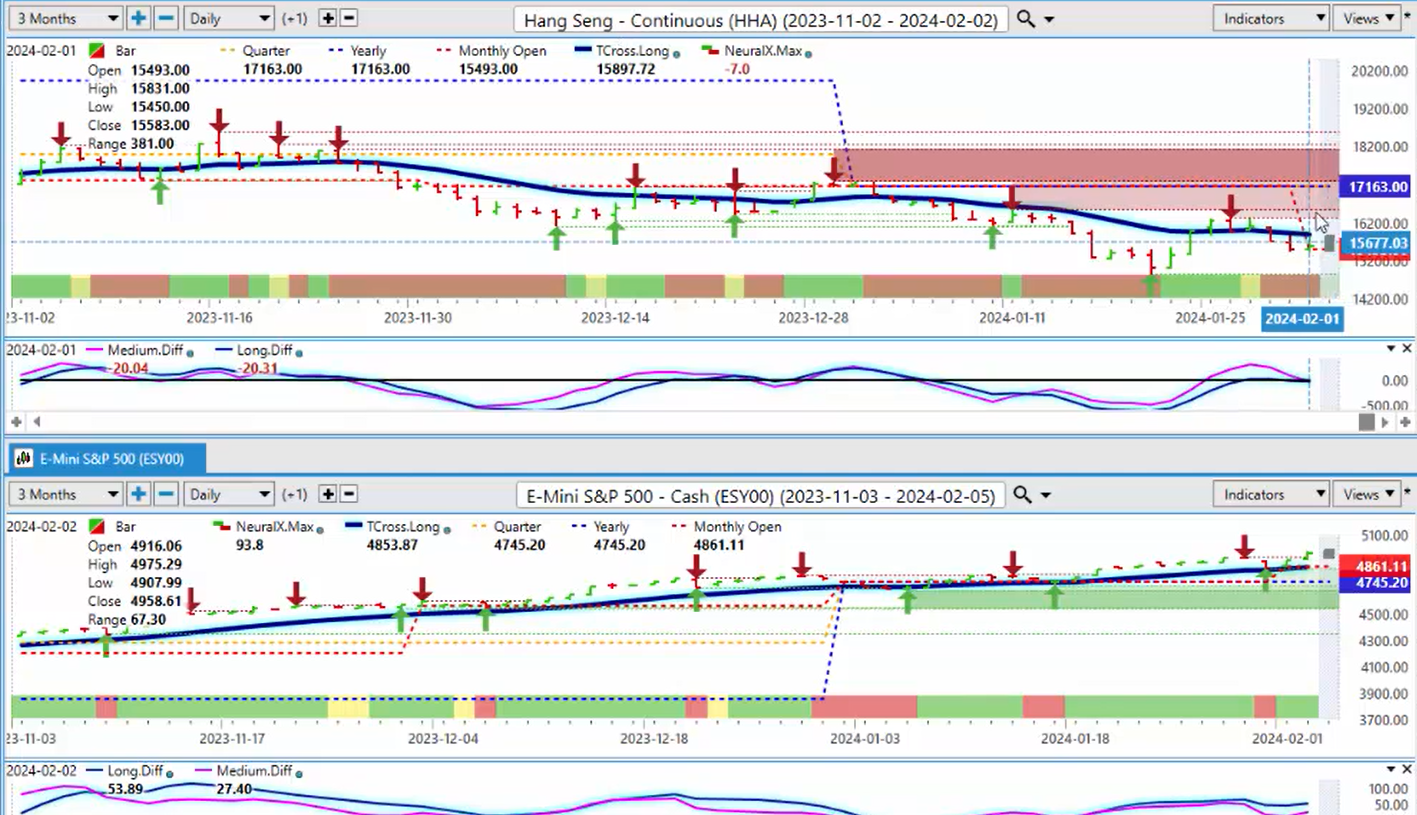This screenshot has height=815, width=1417.
Task: Expand E-Mini subpanel options arrow
Action: click(1390, 768)
